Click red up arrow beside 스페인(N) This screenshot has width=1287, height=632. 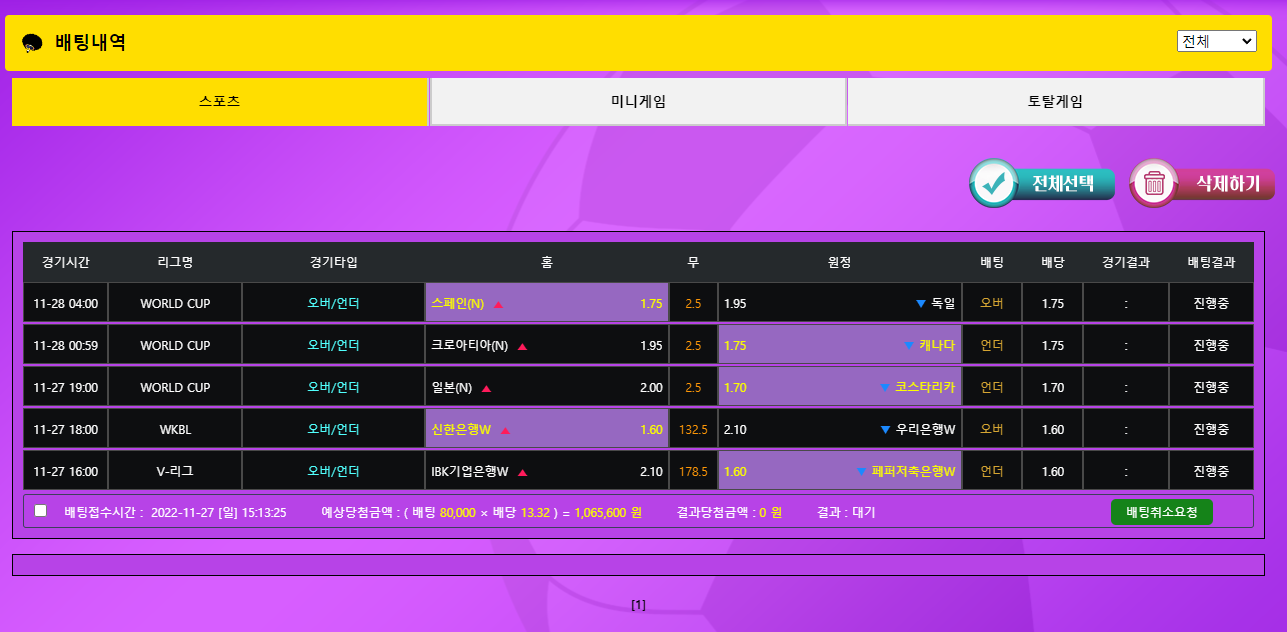[x=498, y=304]
